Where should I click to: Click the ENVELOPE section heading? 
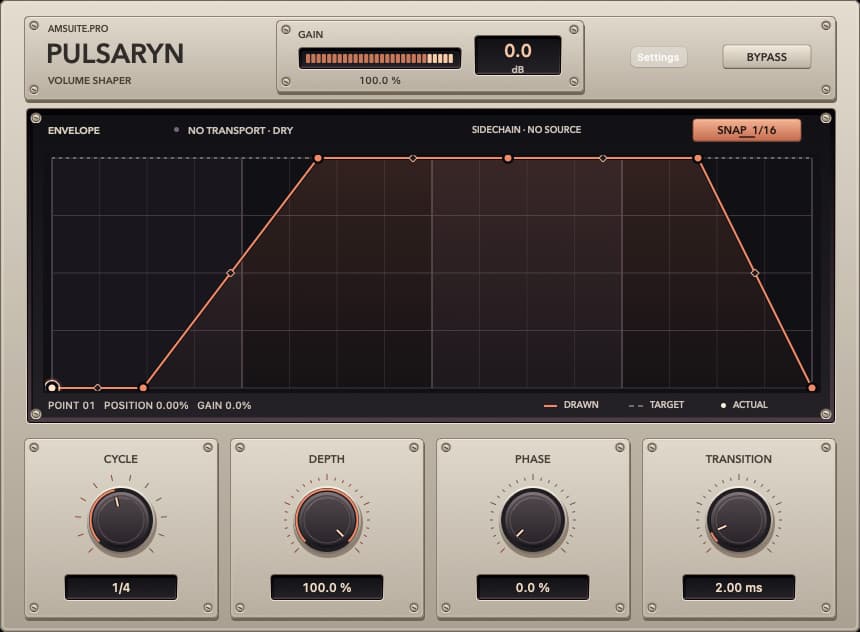click(x=73, y=131)
